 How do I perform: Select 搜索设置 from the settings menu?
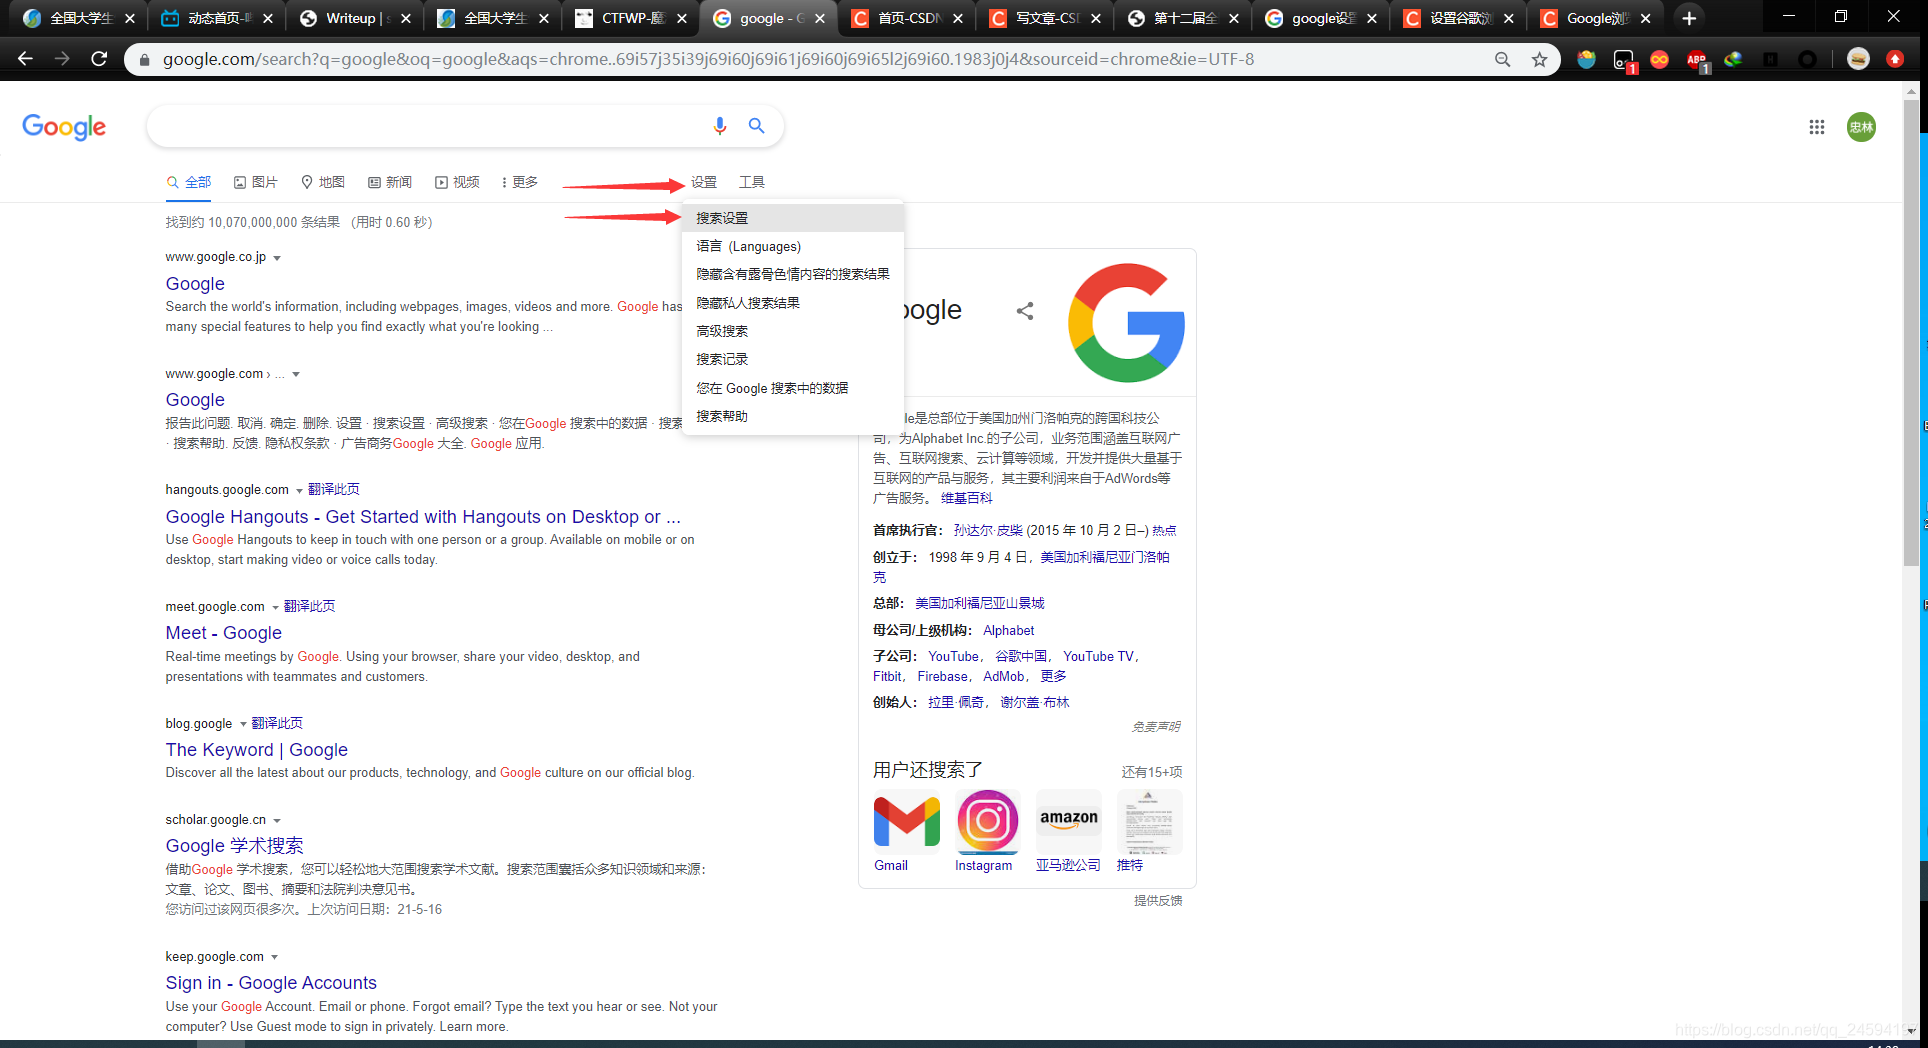(x=793, y=218)
